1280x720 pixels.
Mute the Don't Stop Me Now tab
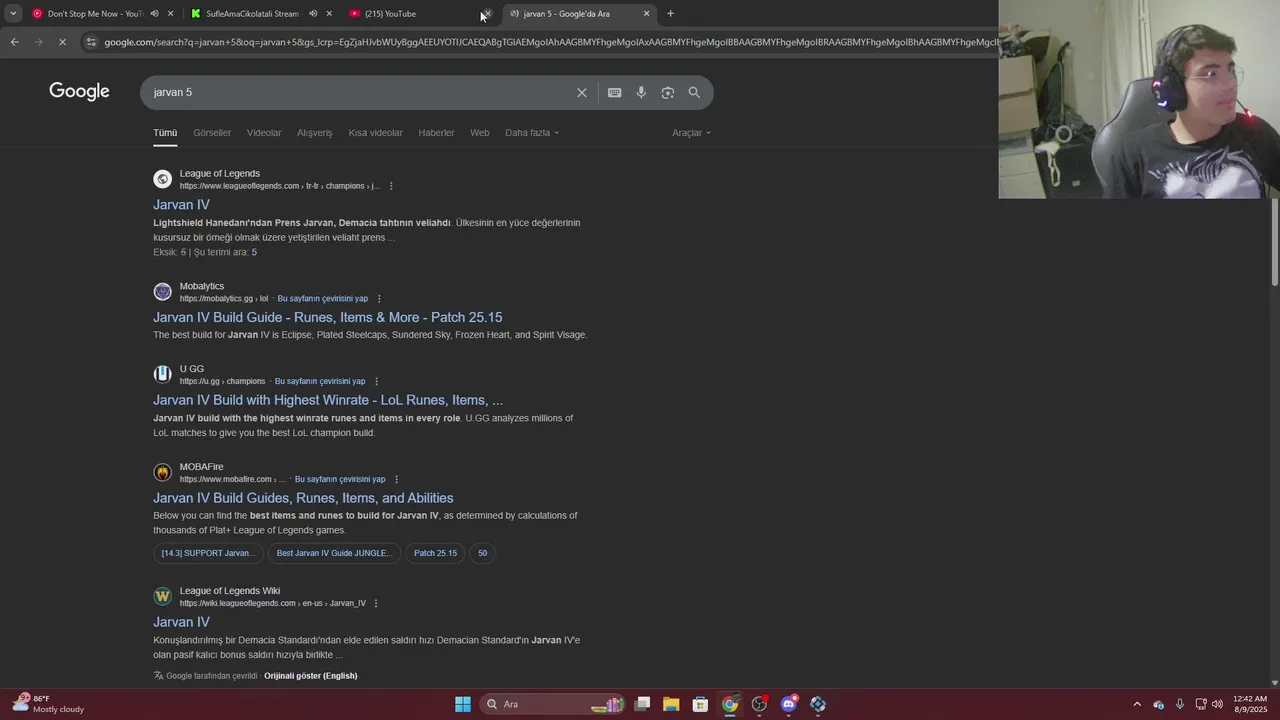pos(154,13)
